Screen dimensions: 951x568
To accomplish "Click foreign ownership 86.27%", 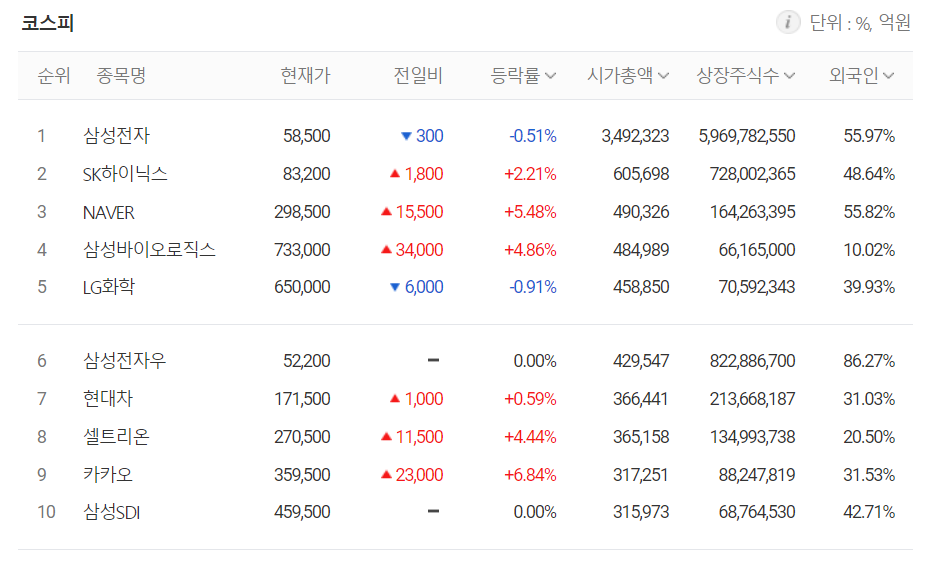I will tap(869, 361).
